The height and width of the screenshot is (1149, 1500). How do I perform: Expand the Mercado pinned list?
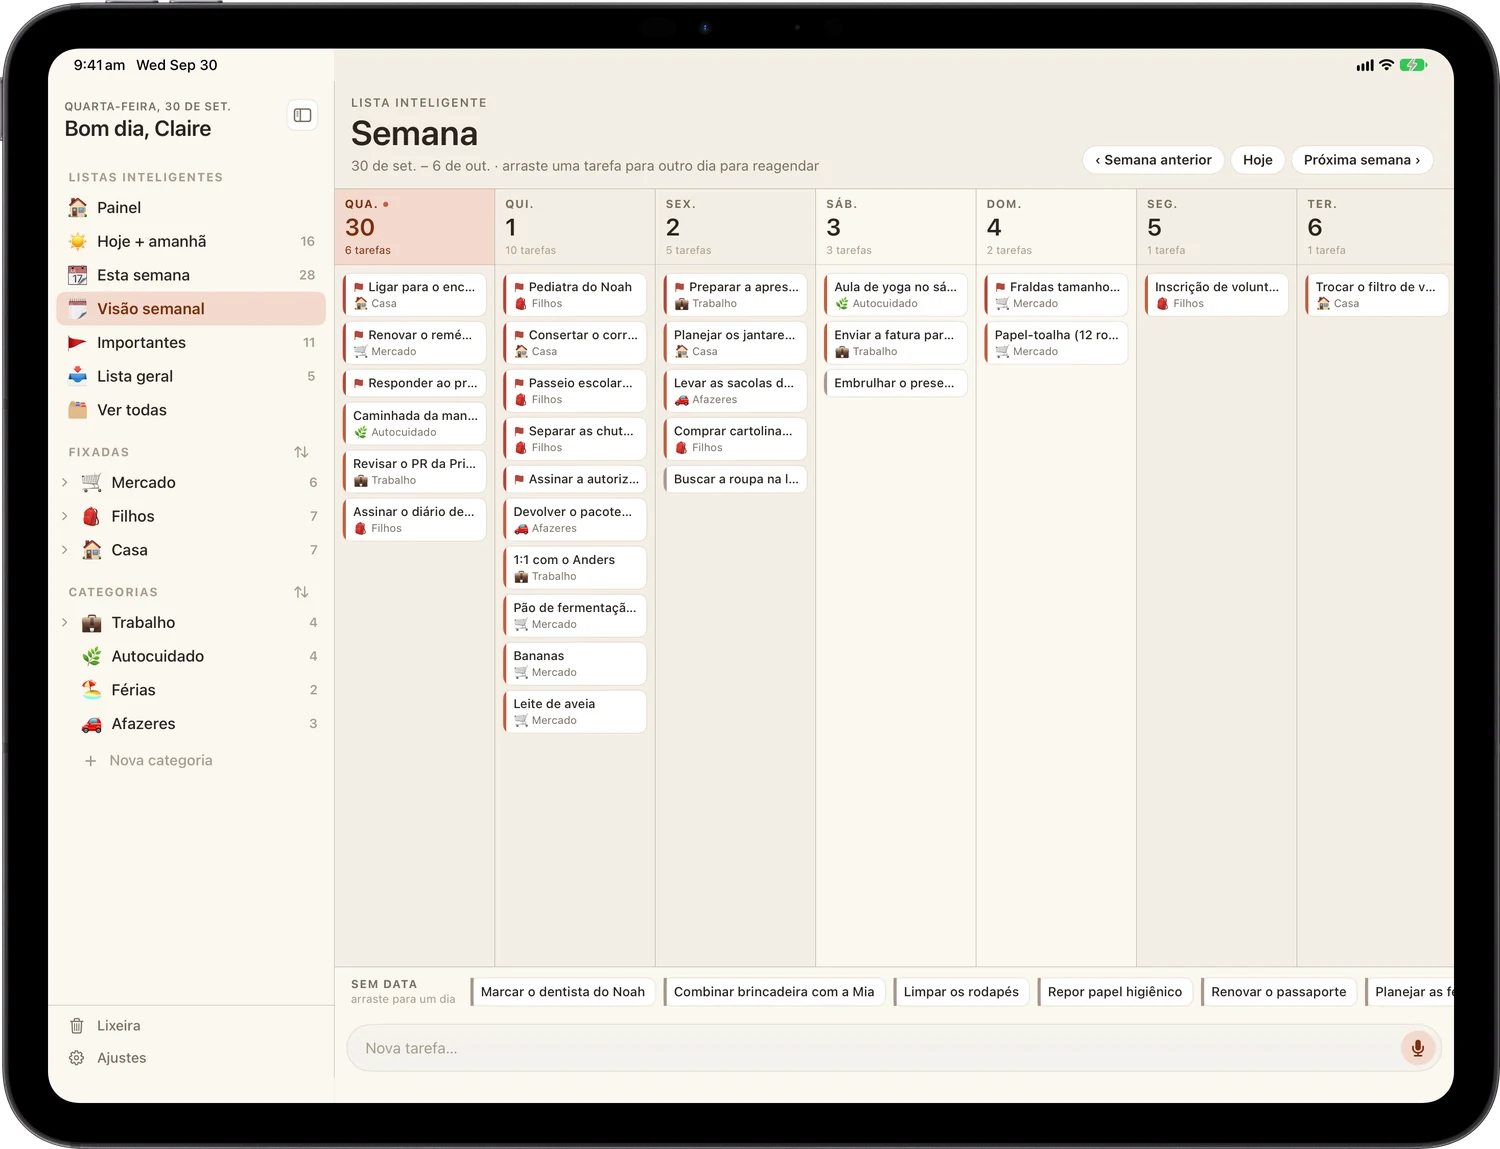pos(65,482)
